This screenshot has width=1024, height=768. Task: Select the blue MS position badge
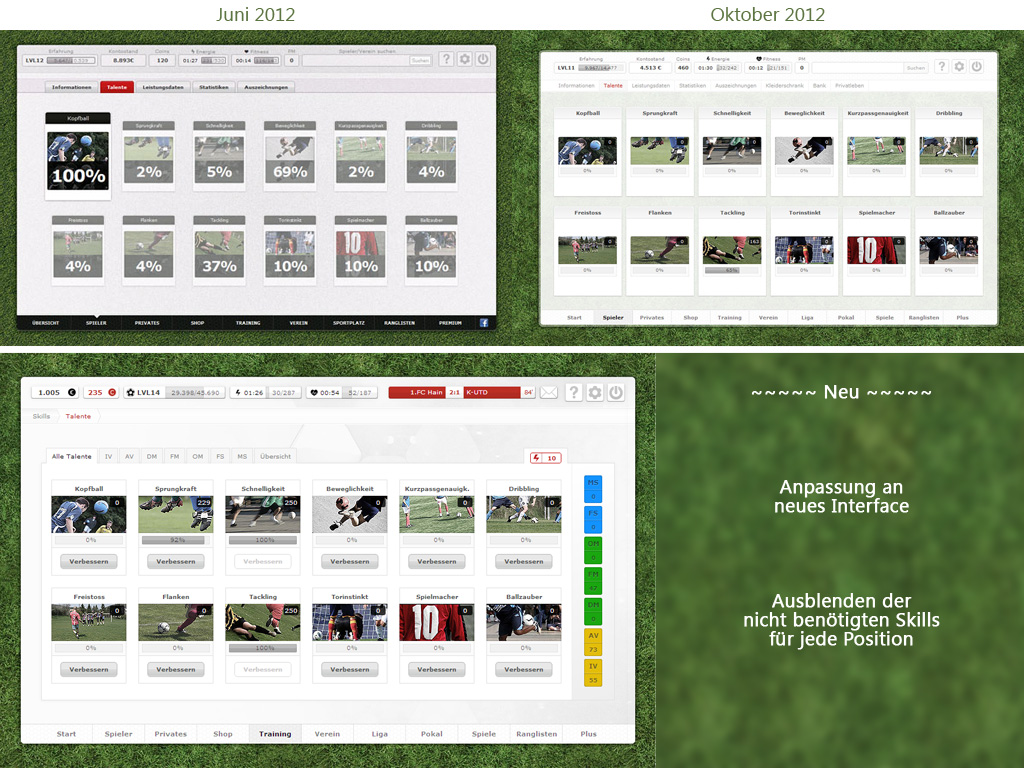click(x=593, y=488)
